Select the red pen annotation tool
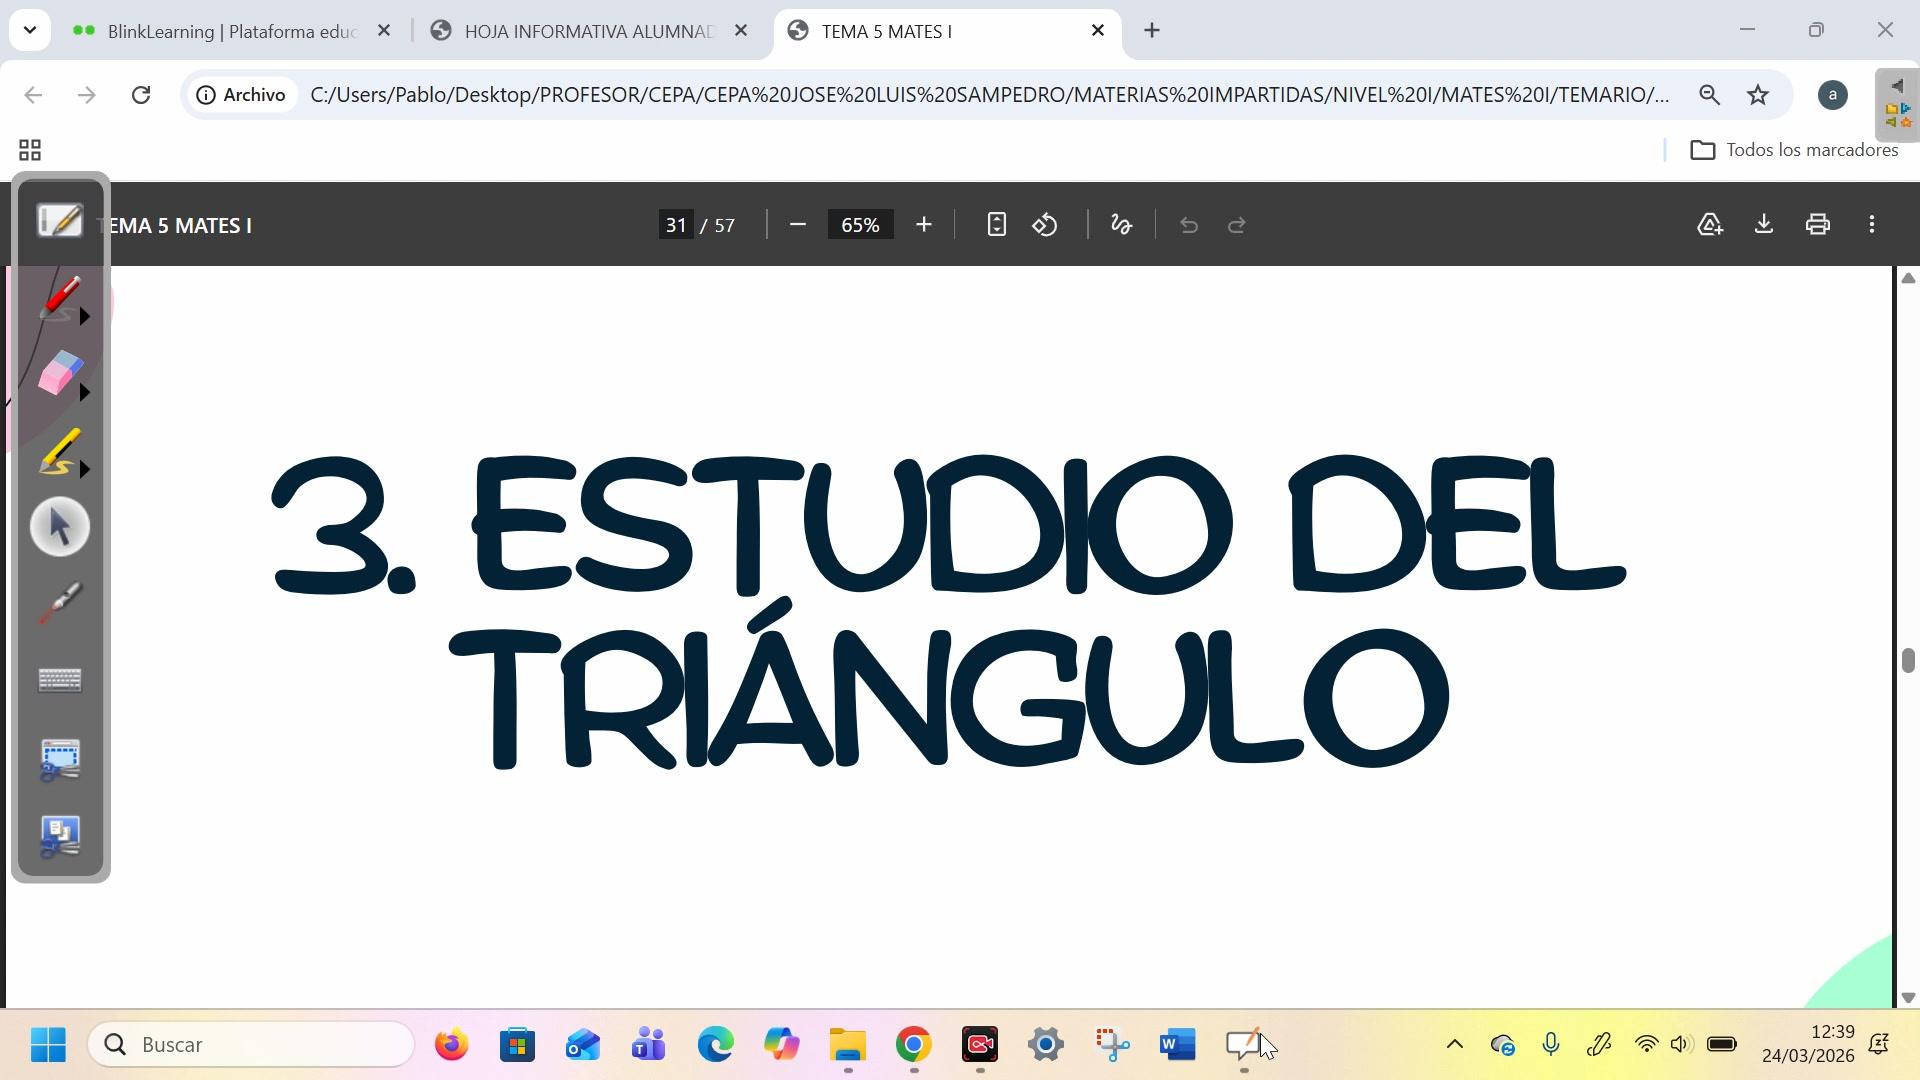This screenshot has width=1920, height=1080. [x=58, y=298]
